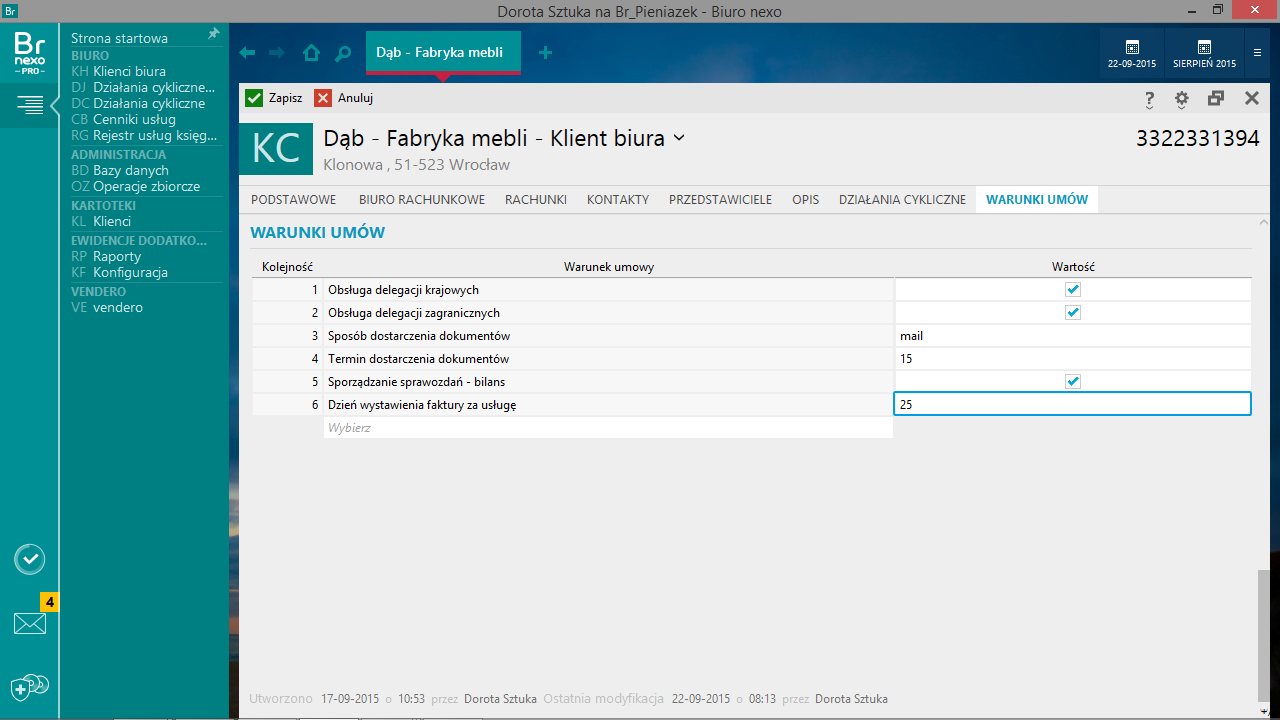The height and width of the screenshot is (720, 1280).
Task: Open the BIURO RACHUNKOWE tab
Action: (x=422, y=200)
